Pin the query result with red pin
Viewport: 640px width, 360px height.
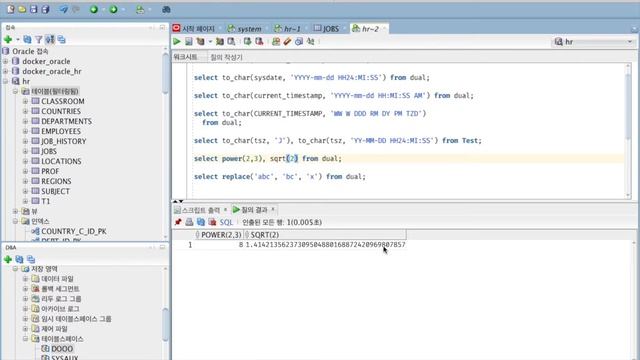pyautogui.click(x=178, y=222)
